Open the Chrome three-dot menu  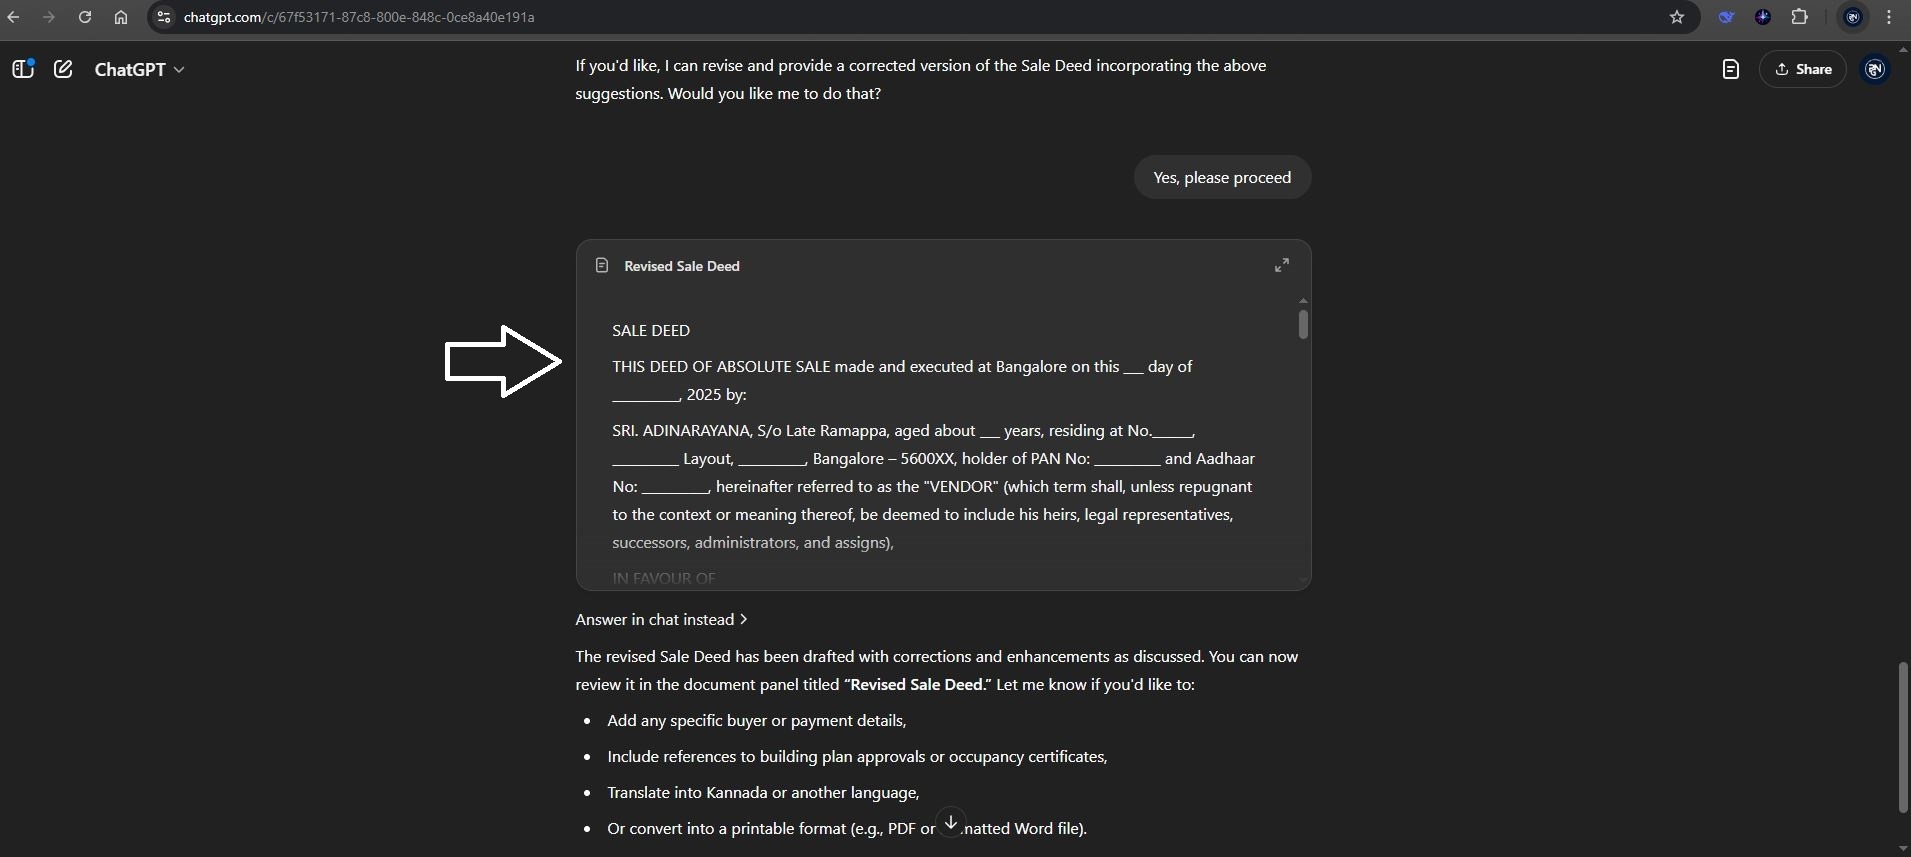click(1889, 17)
